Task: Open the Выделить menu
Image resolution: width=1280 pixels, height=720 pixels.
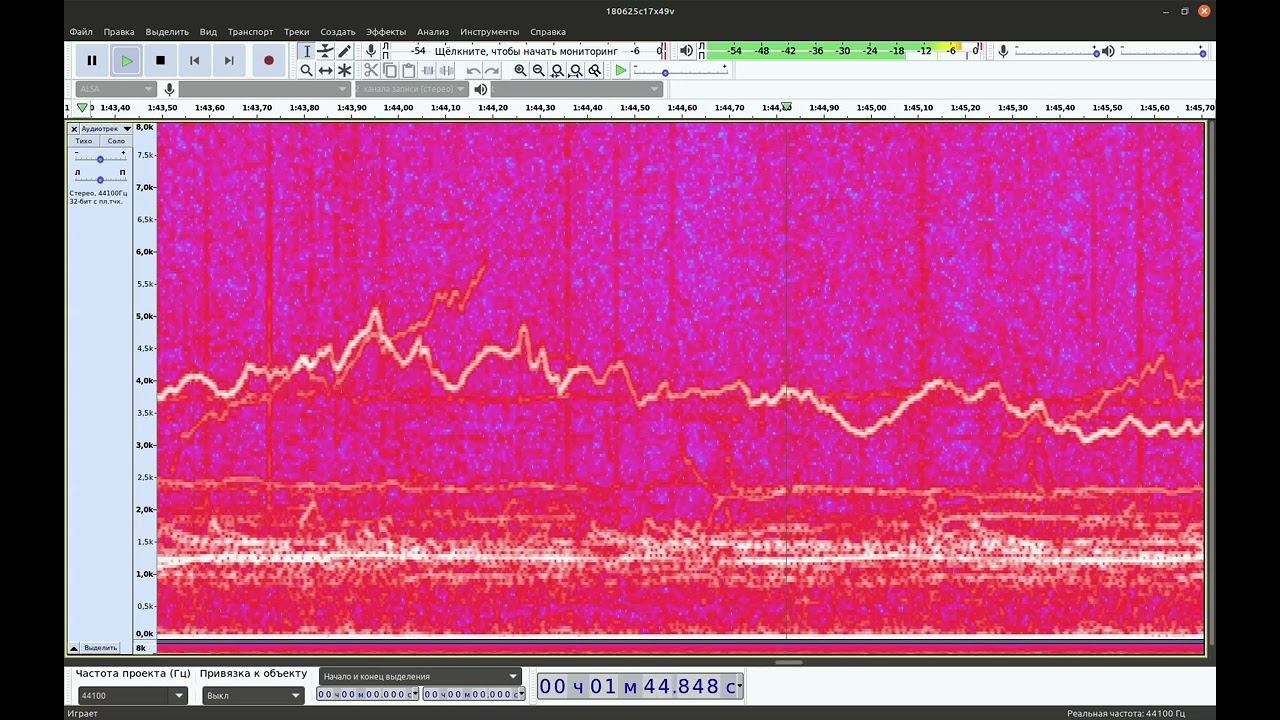Action: (167, 32)
